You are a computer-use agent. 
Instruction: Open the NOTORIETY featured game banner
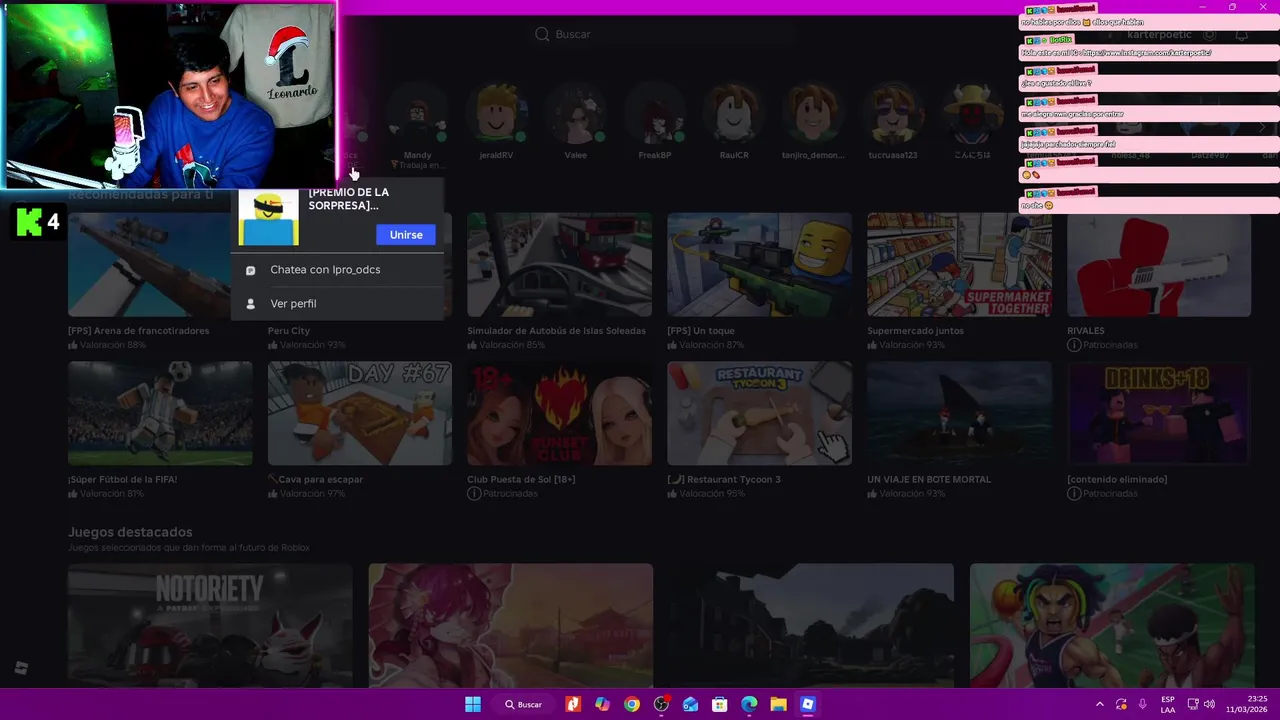click(x=210, y=626)
